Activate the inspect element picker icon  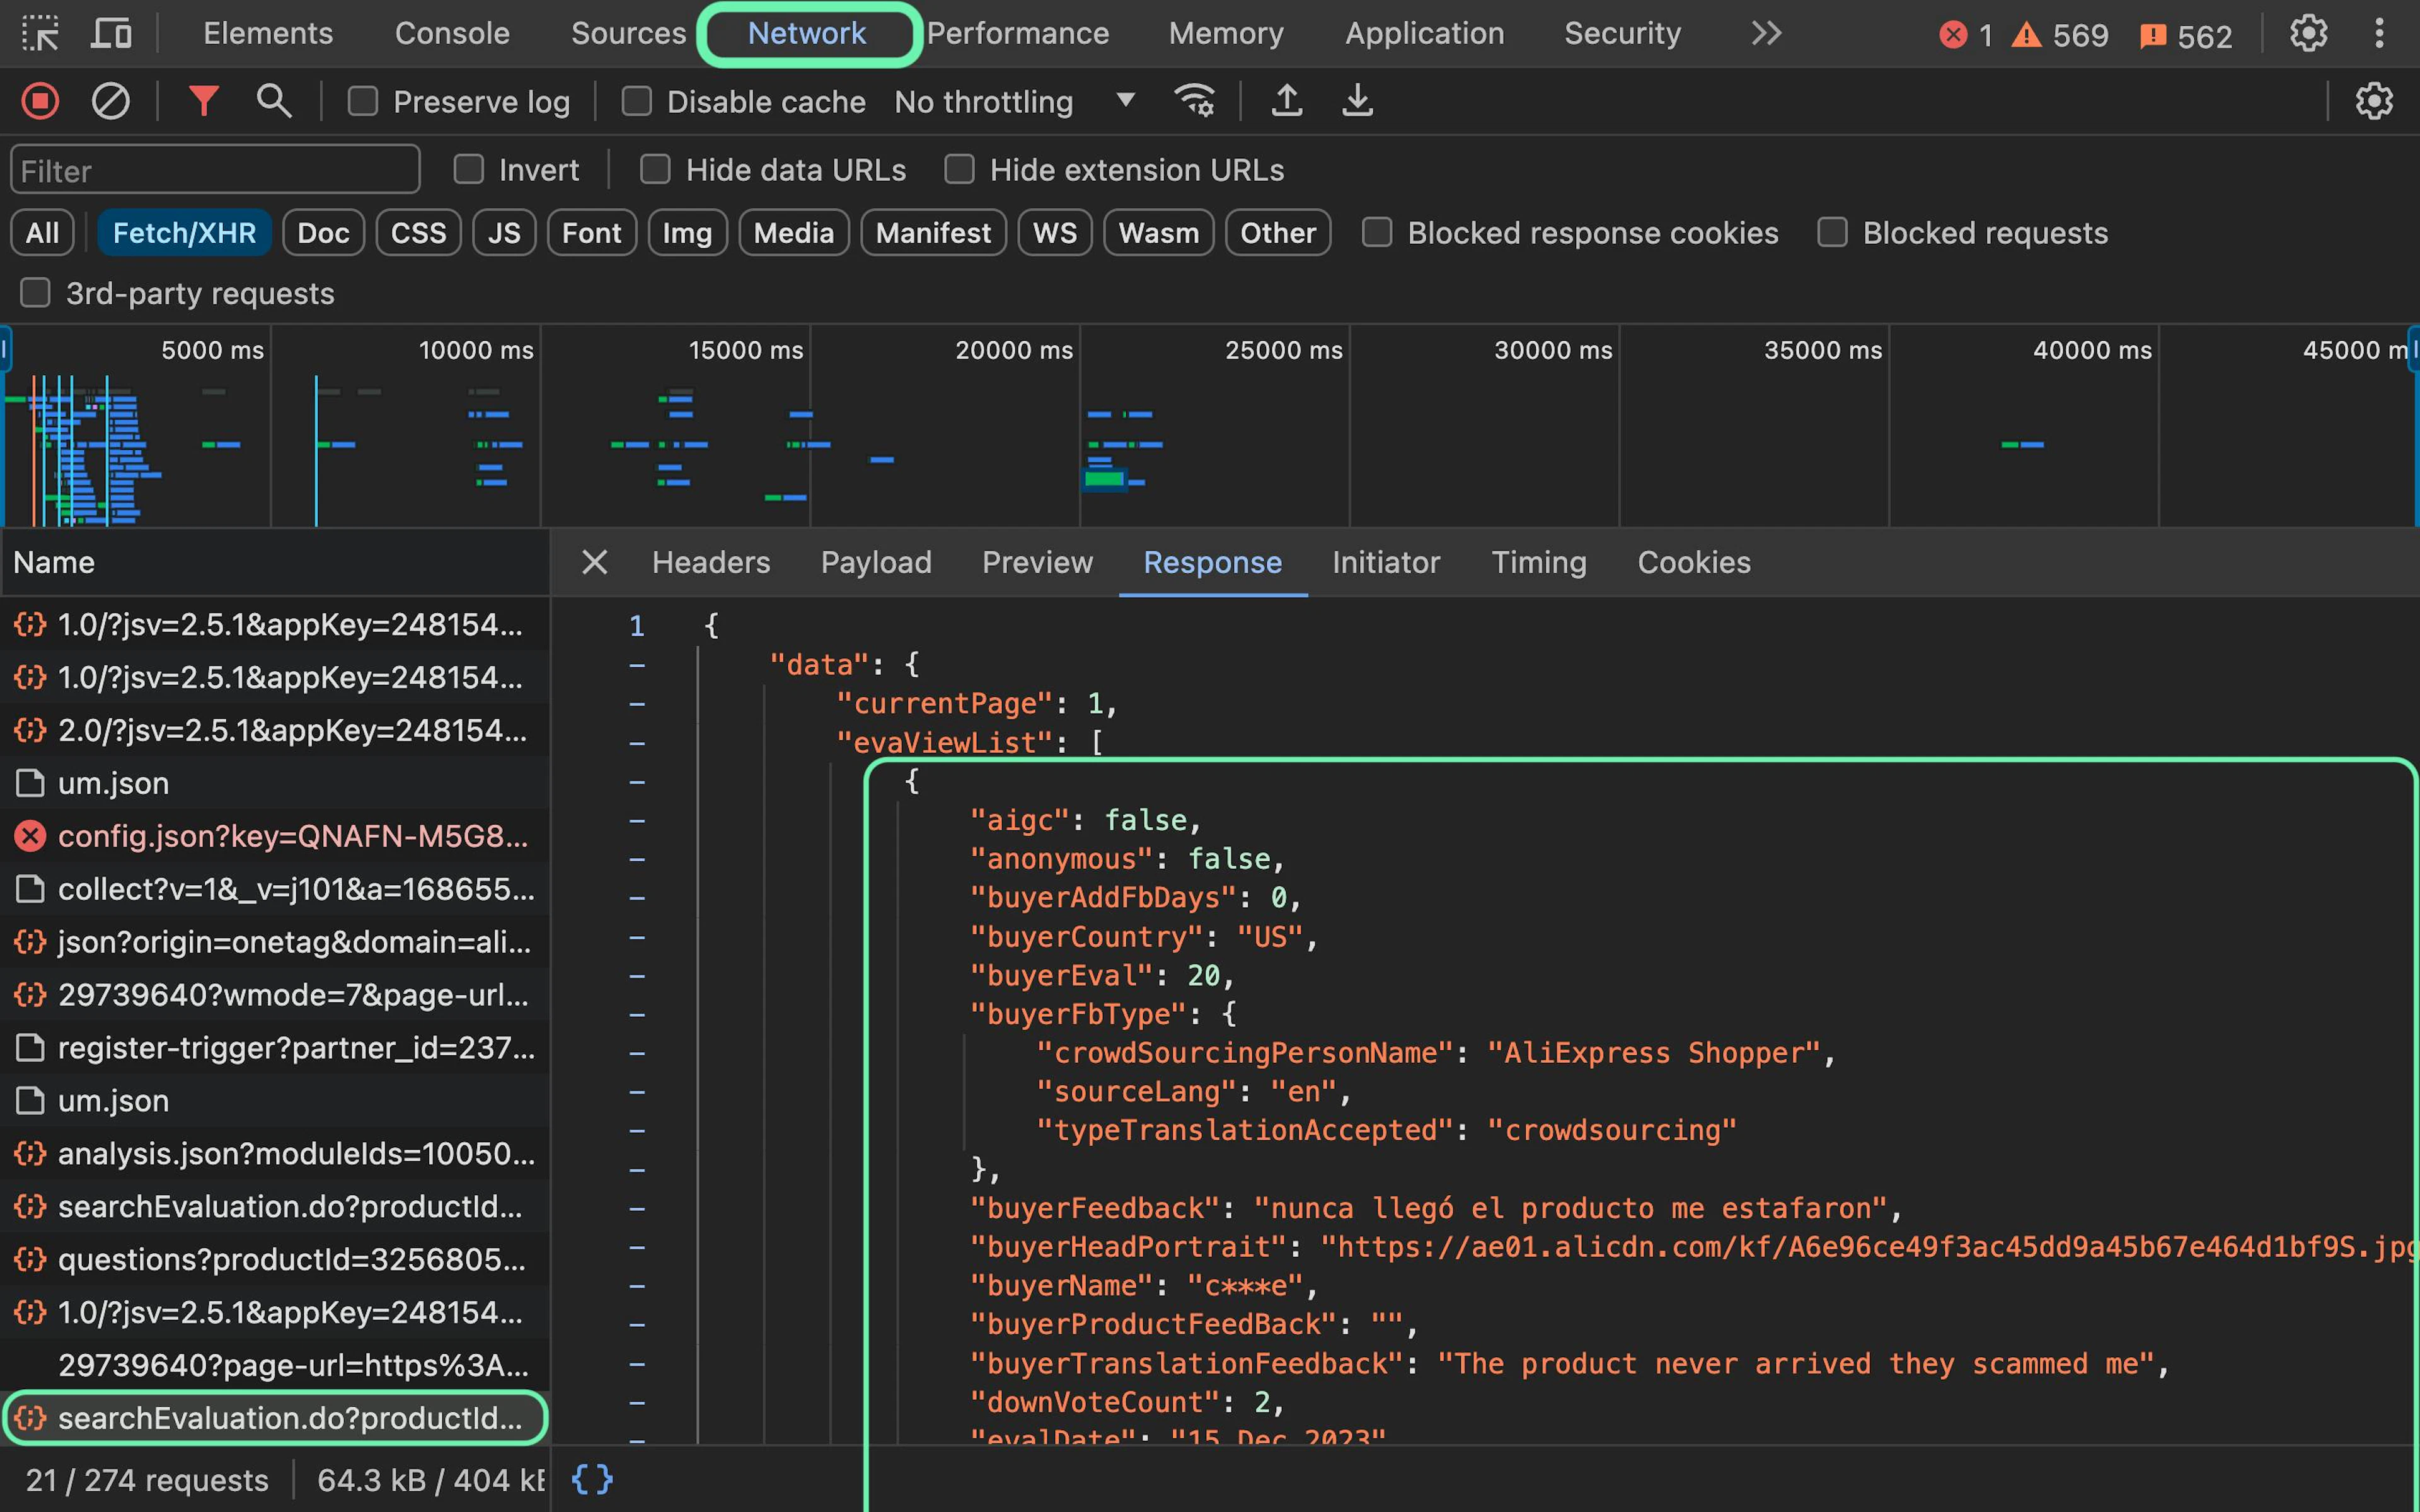coord(40,34)
